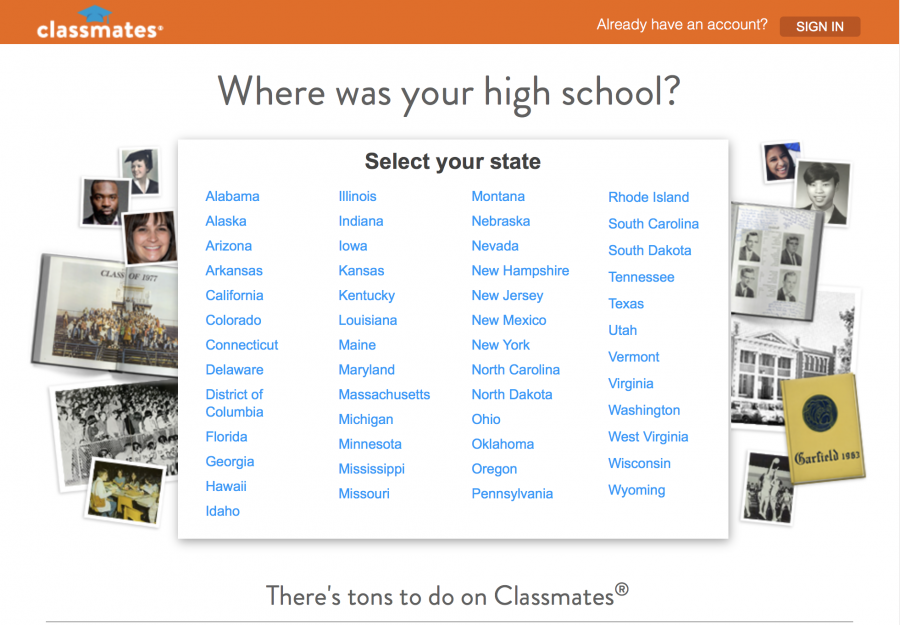Screen dimensions: 900x625
Task: Choose Idaho state link
Action: click(x=223, y=511)
